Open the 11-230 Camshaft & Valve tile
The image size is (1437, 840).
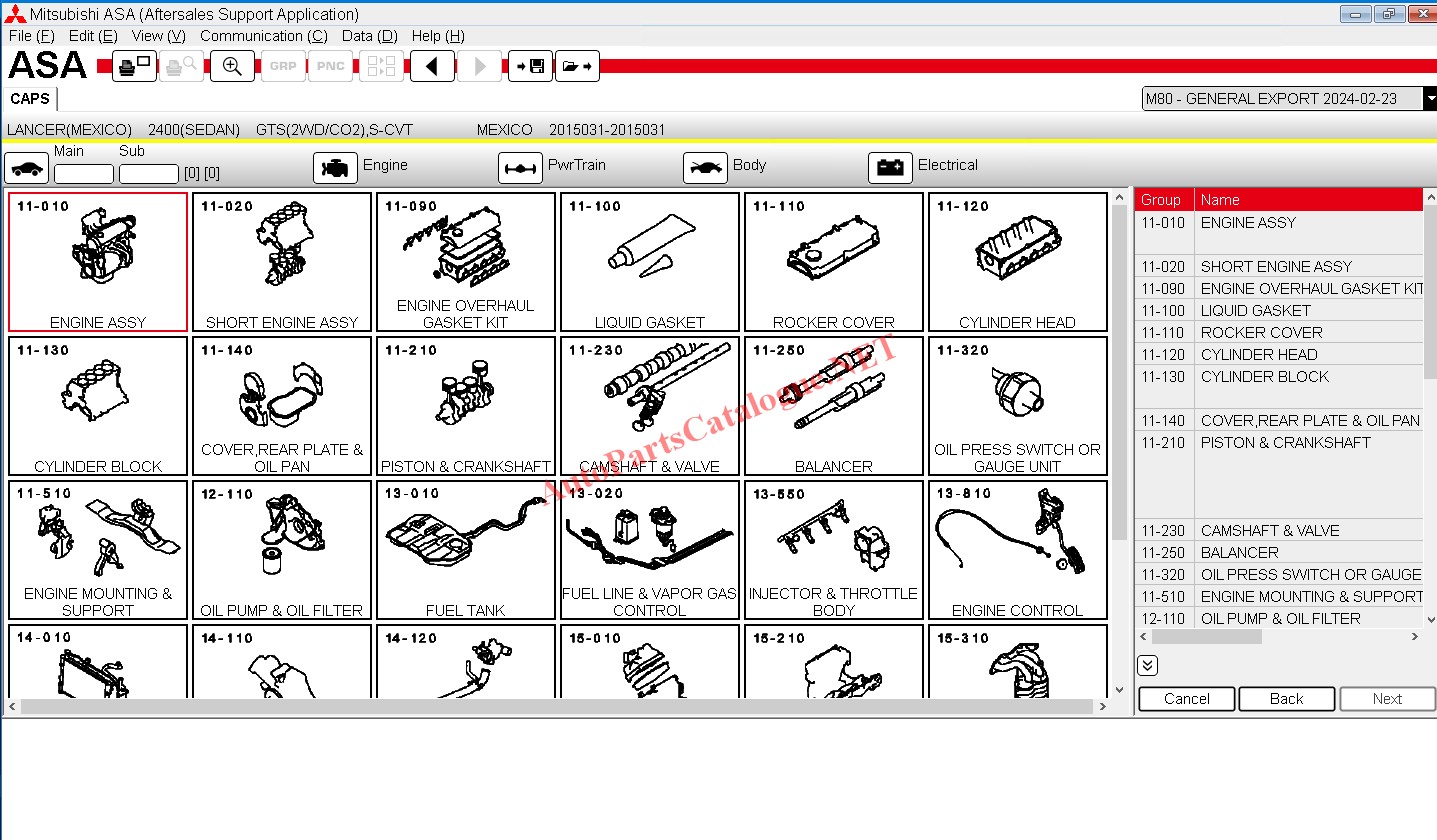[x=650, y=406]
